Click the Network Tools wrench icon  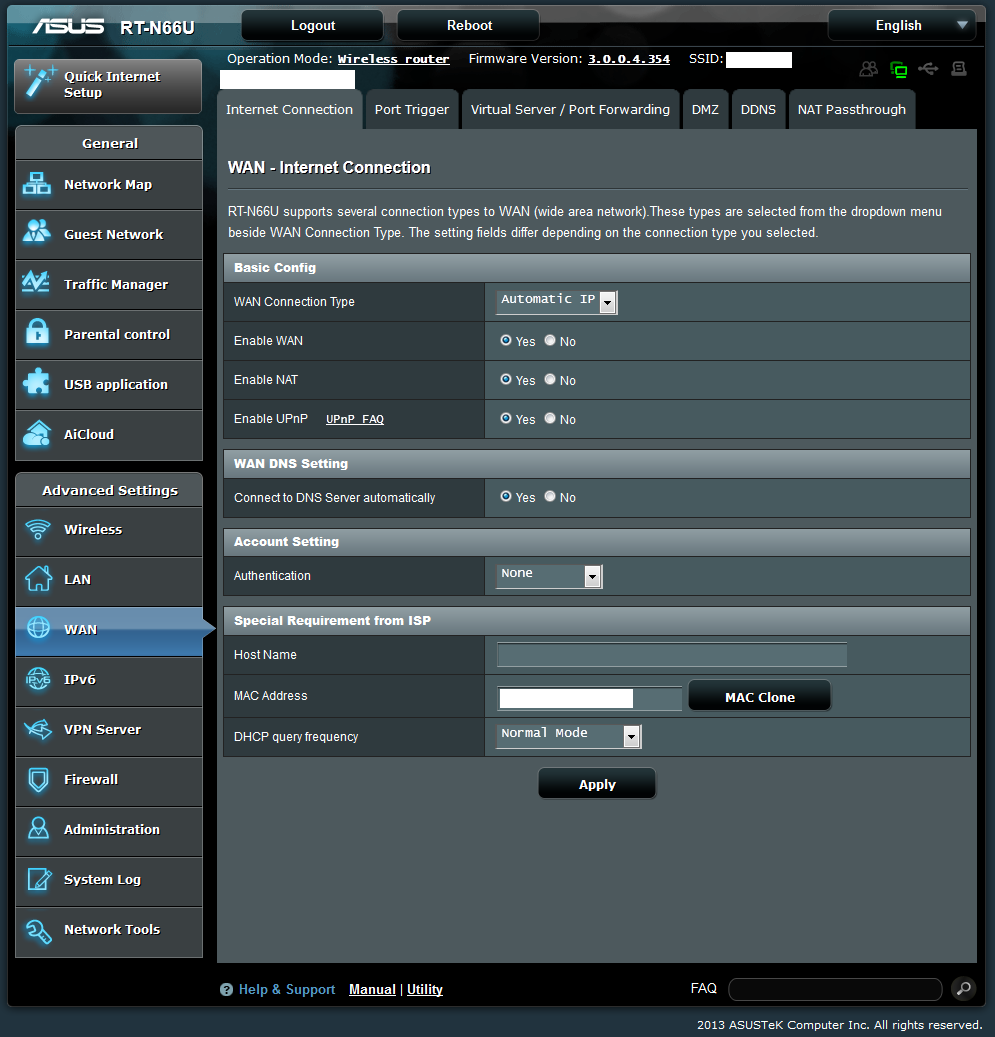tap(38, 931)
